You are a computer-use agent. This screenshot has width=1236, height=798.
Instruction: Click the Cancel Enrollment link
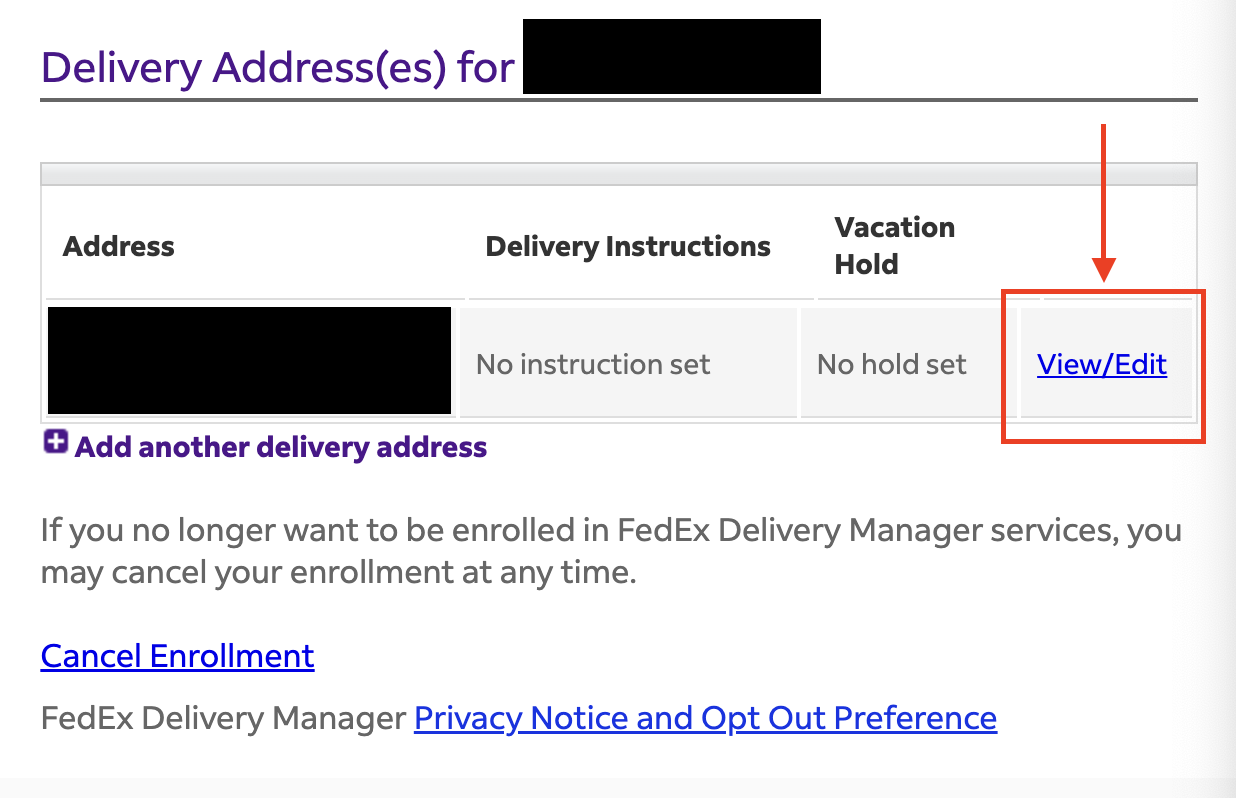tap(178, 656)
